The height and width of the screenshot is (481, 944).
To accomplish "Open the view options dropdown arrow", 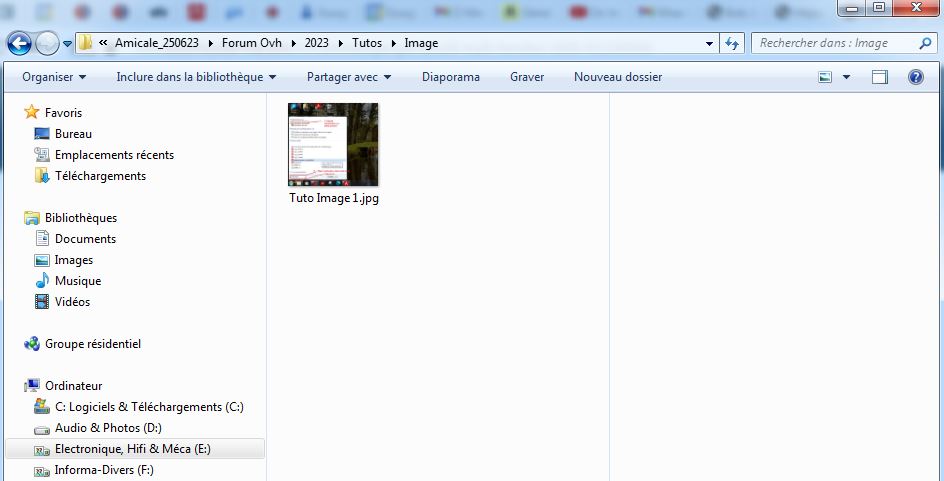I will pyautogui.click(x=846, y=77).
